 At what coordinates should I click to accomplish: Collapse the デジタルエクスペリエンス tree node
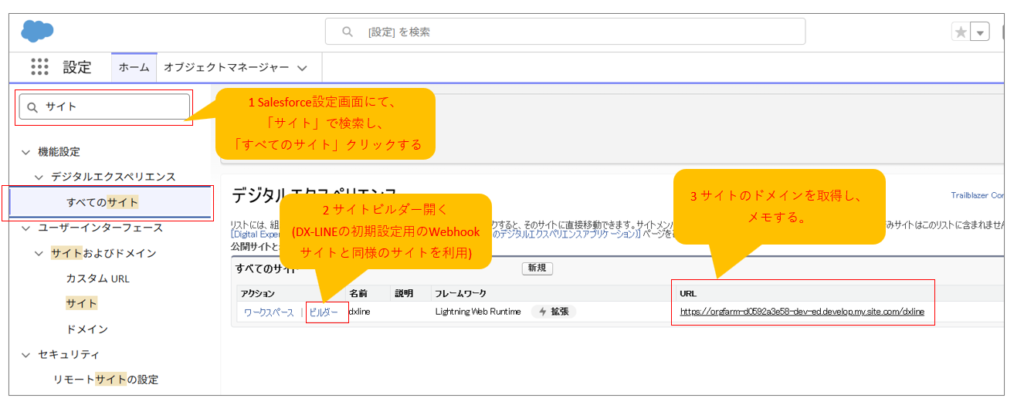tap(39, 177)
